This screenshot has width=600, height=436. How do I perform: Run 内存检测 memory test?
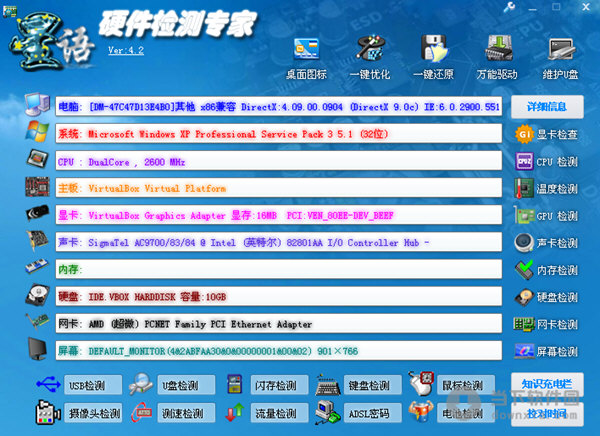point(546,270)
